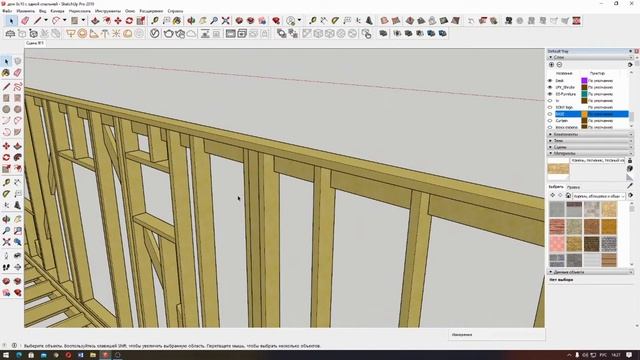Hide the 03-Furniture layer
The height and width of the screenshot is (360, 640).
pyautogui.click(x=550, y=94)
